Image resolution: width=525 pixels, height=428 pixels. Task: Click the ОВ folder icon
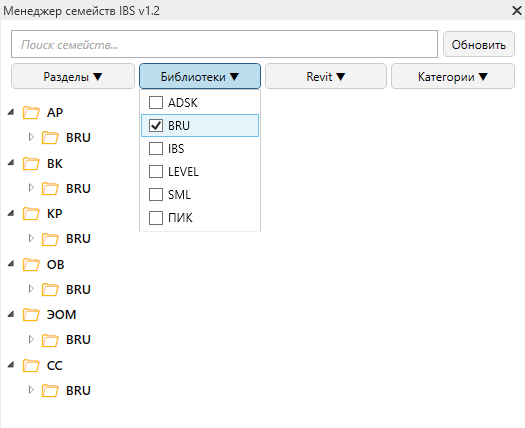click(31, 265)
